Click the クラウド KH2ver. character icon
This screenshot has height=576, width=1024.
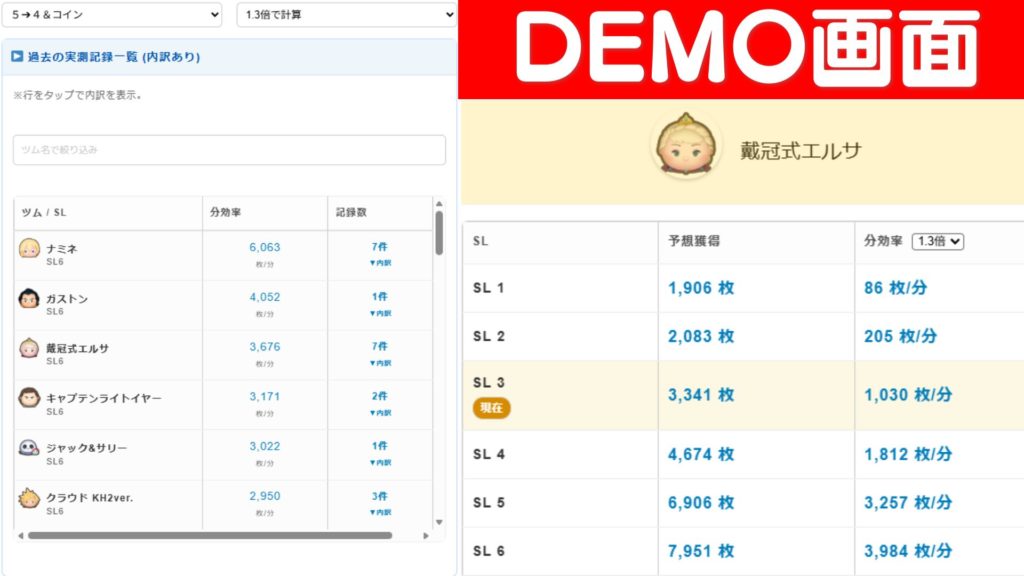[29, 498]
